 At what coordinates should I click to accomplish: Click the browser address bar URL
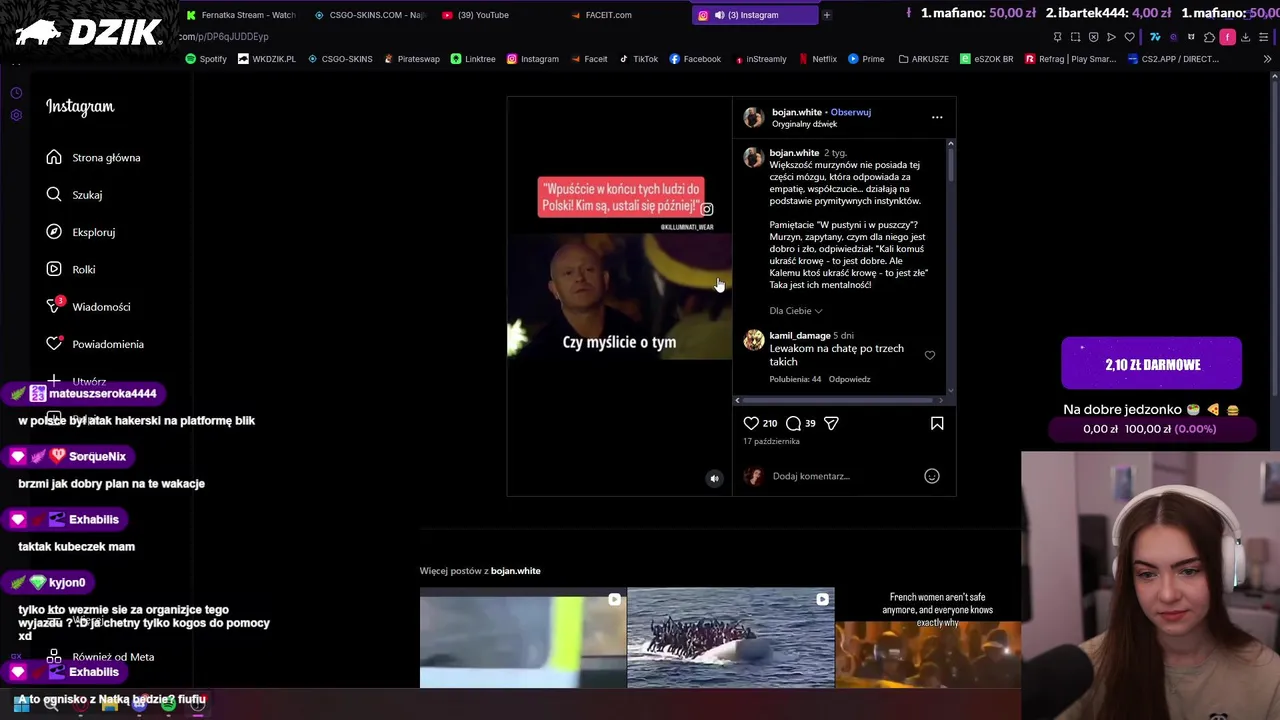(224, 37)
